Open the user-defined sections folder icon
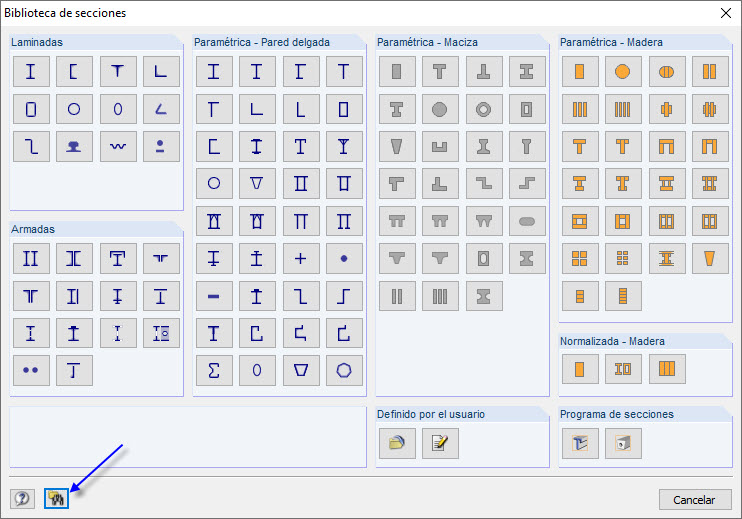742x519 pixels. click(x=397, y=443)
